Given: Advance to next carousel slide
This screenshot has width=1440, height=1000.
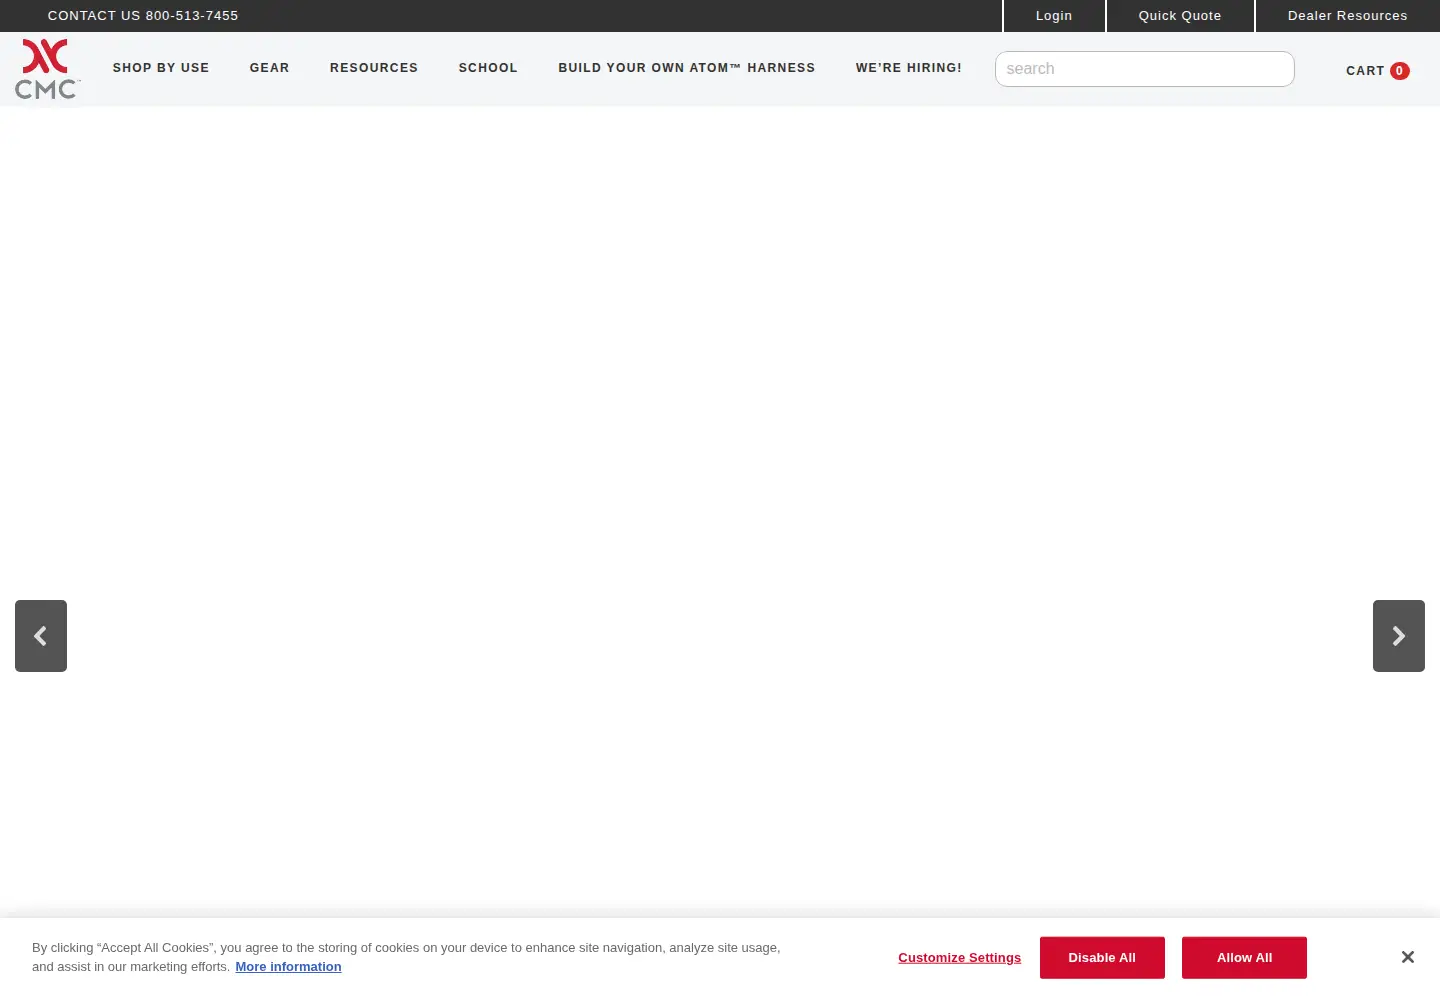Looking at the screenshot, I should coord(1399,636).
